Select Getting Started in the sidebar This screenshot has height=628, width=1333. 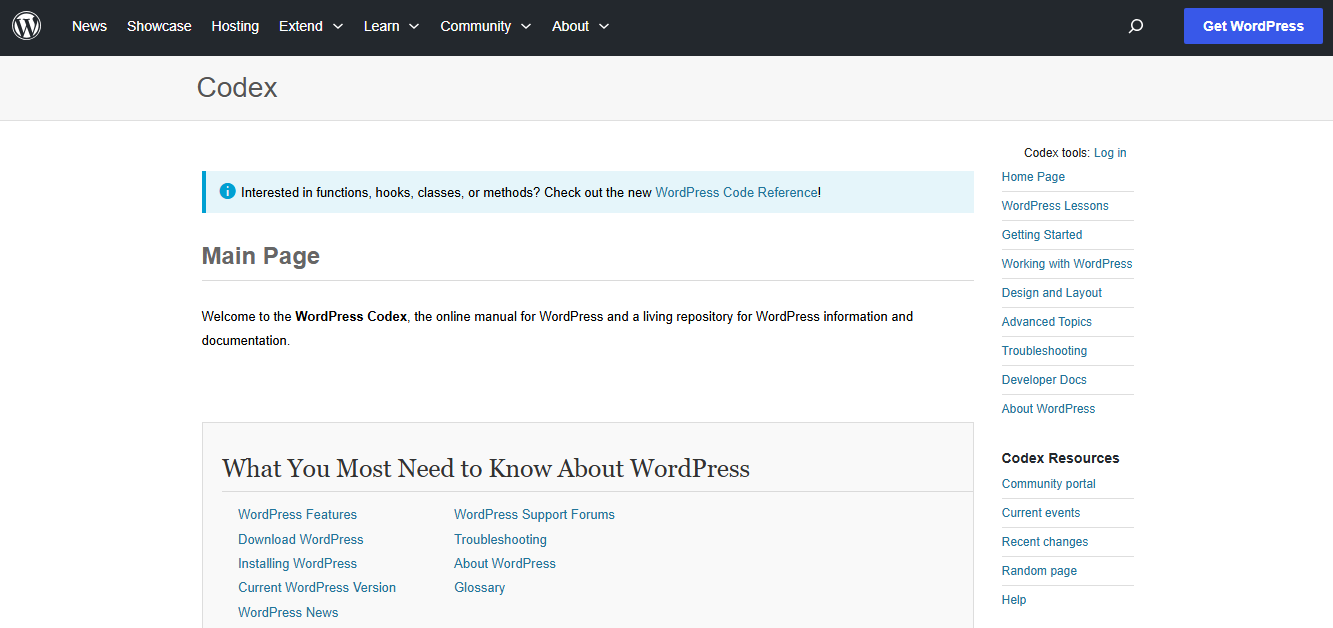click(x=1042, y=234)
